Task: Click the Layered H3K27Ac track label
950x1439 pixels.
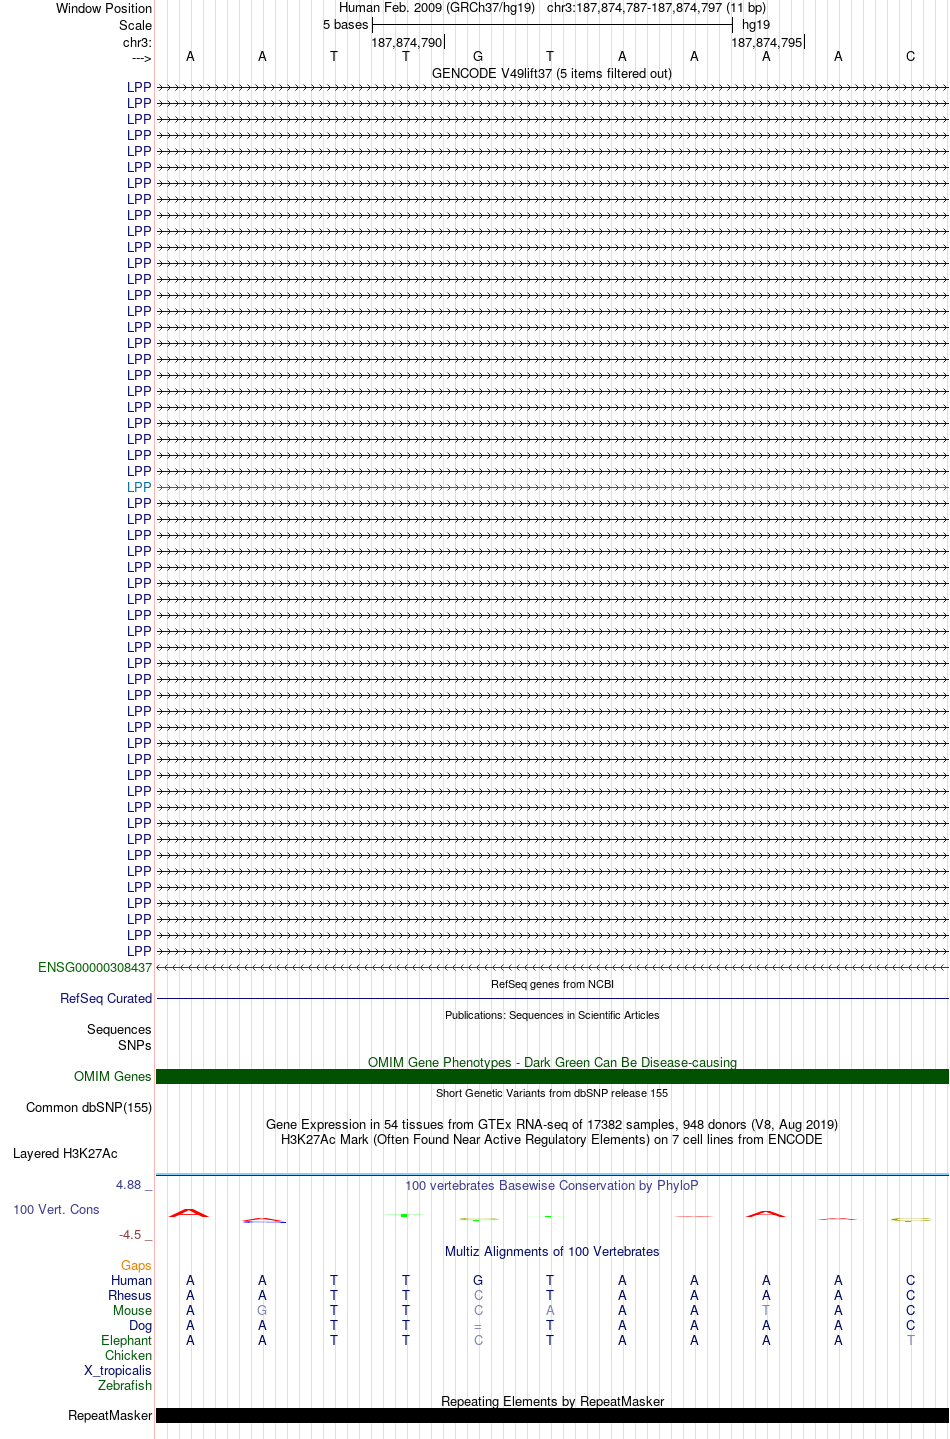Action: tap(65, 1153)
